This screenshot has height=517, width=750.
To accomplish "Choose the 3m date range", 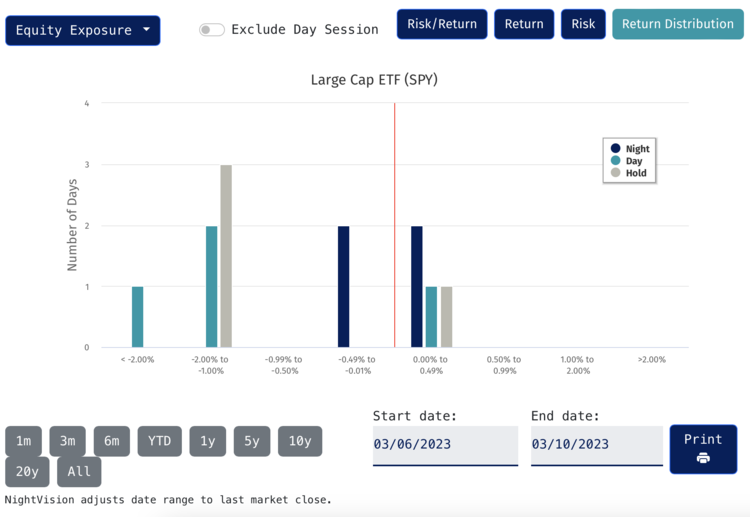I will pos(67,441).
